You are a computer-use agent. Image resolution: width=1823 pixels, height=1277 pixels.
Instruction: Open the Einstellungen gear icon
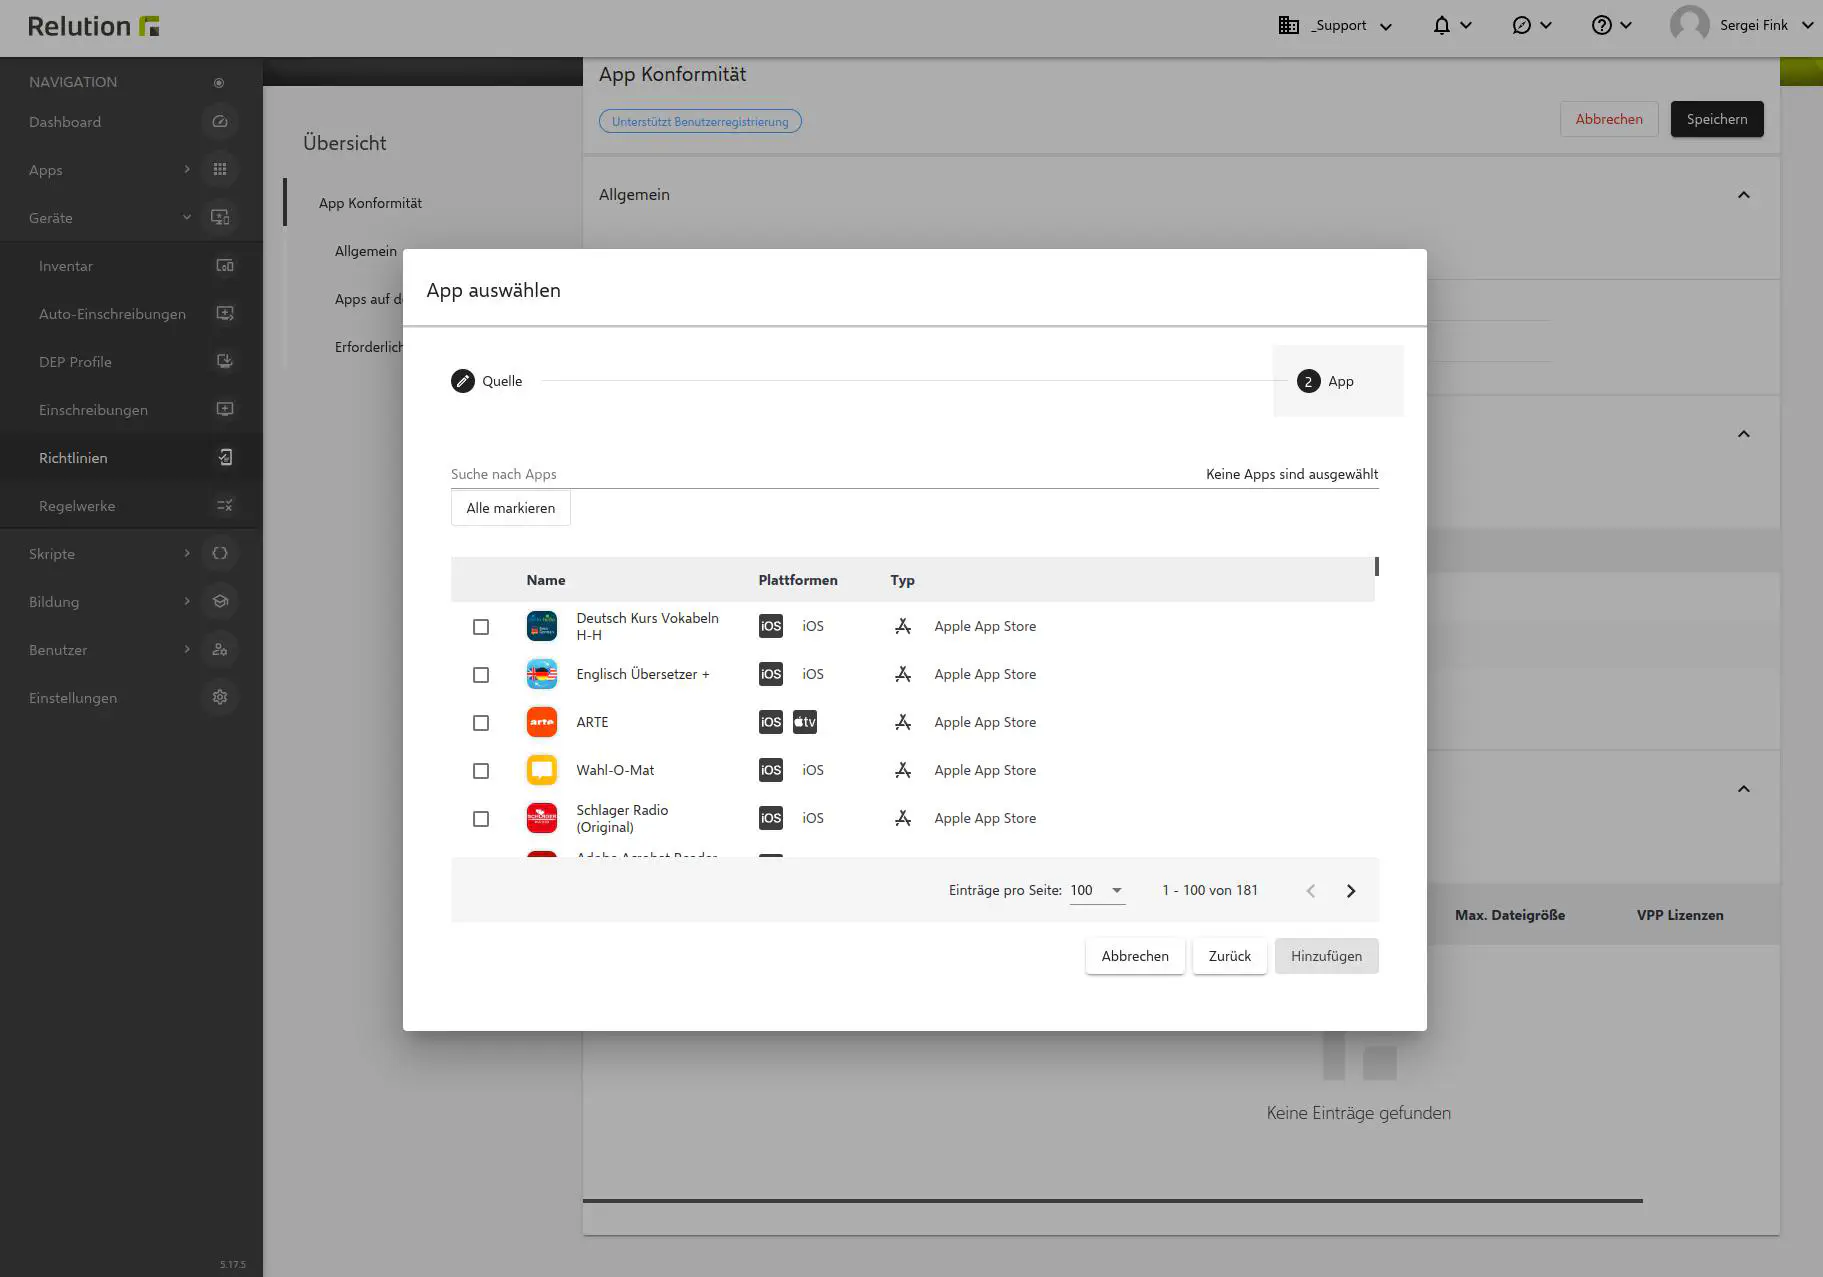pyautogui.click(x=220, y=697)
